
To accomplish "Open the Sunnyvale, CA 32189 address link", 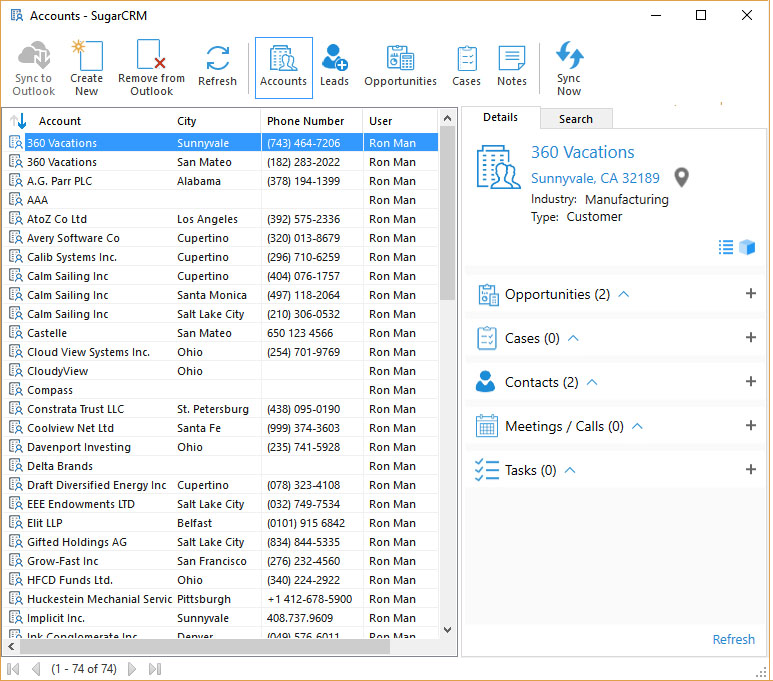I will [x=595, y=178].
